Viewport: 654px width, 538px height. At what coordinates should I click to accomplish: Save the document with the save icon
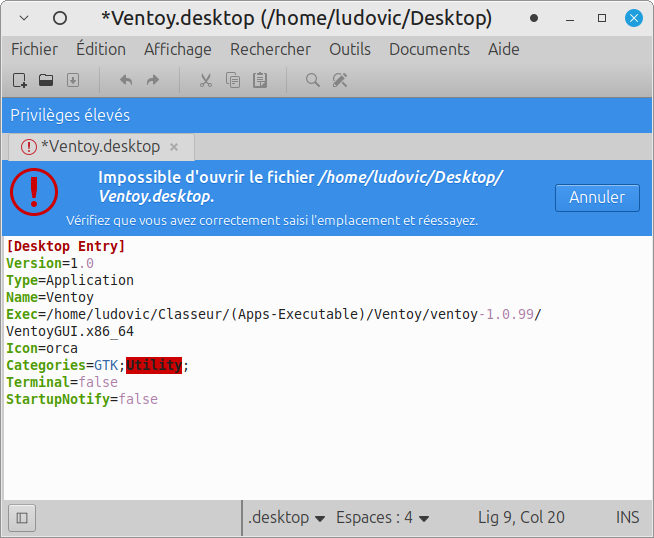73,80
